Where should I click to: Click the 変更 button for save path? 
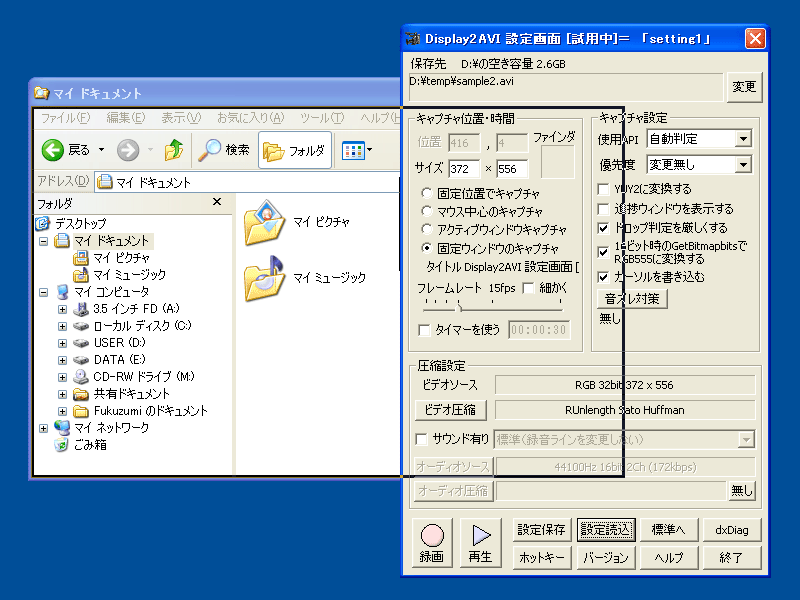click(744, 87)
